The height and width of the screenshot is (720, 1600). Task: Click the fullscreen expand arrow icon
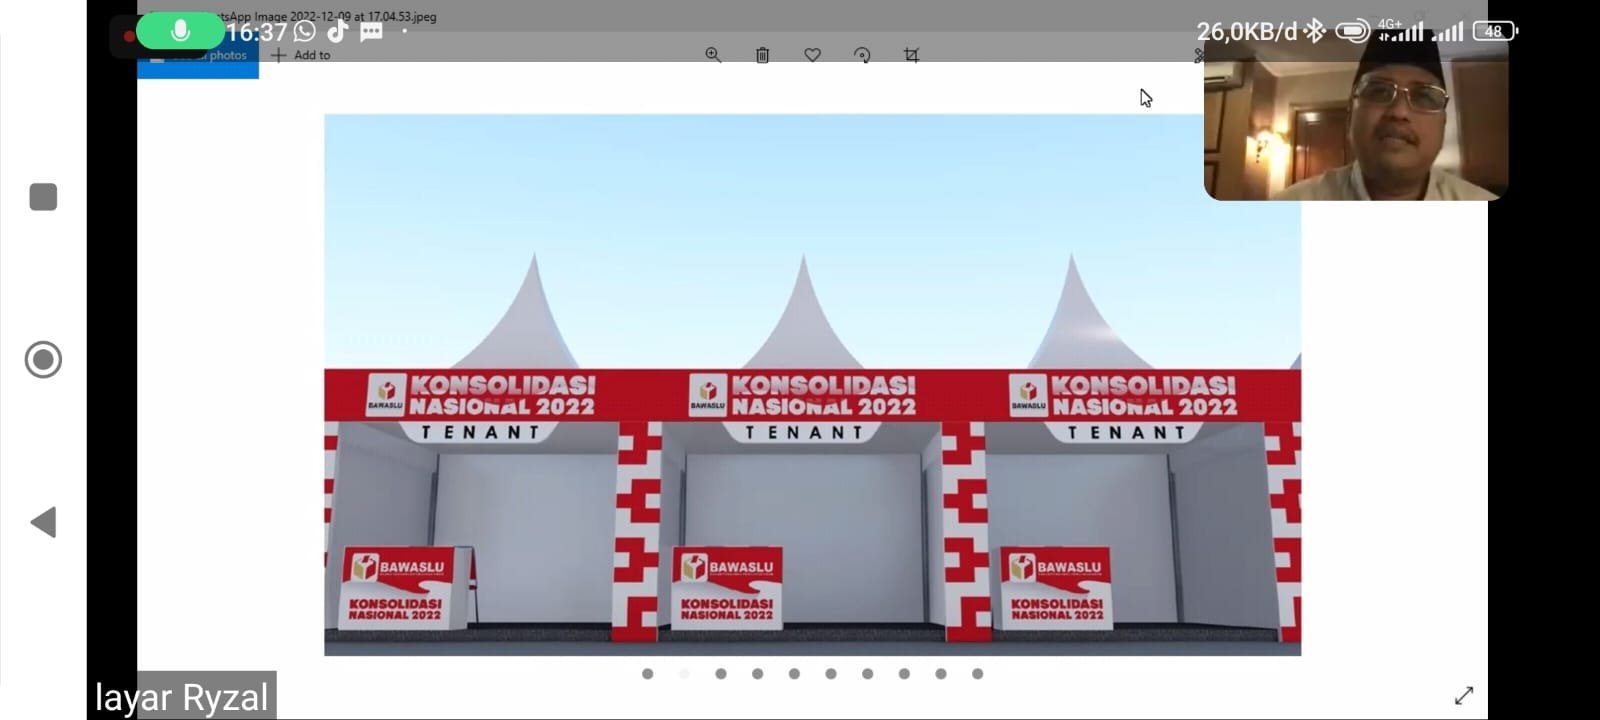click(1464, 695)
